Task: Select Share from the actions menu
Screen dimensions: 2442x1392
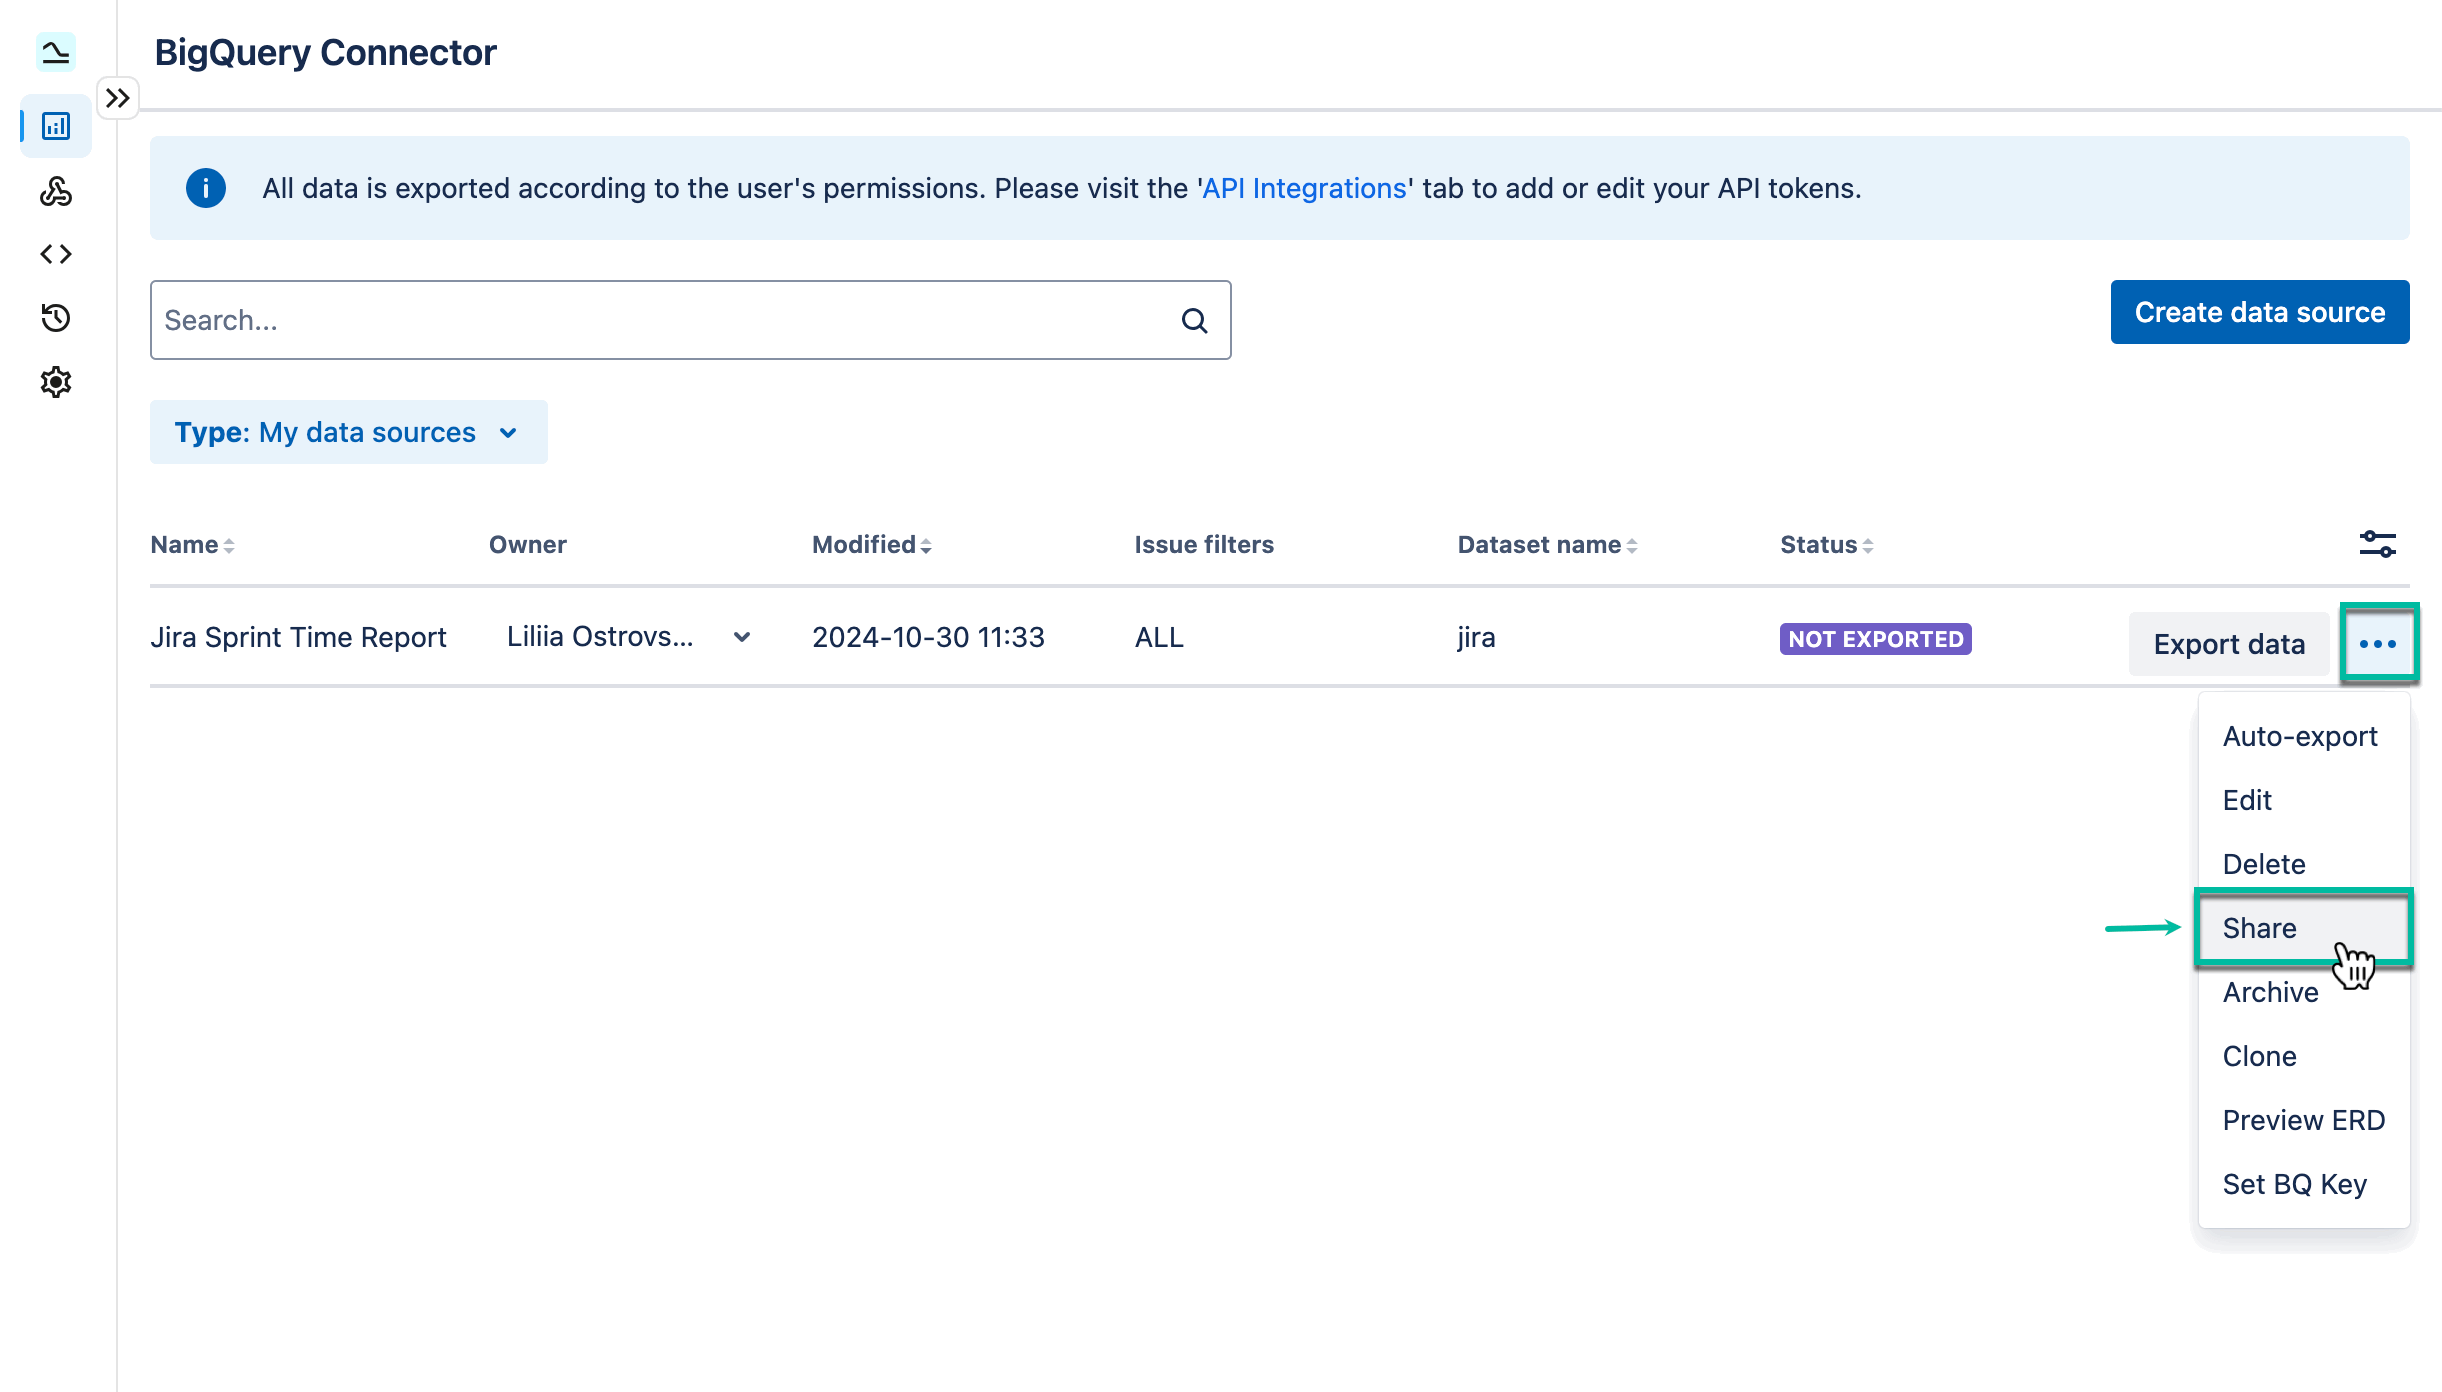Action: (x=2260, y=928)
